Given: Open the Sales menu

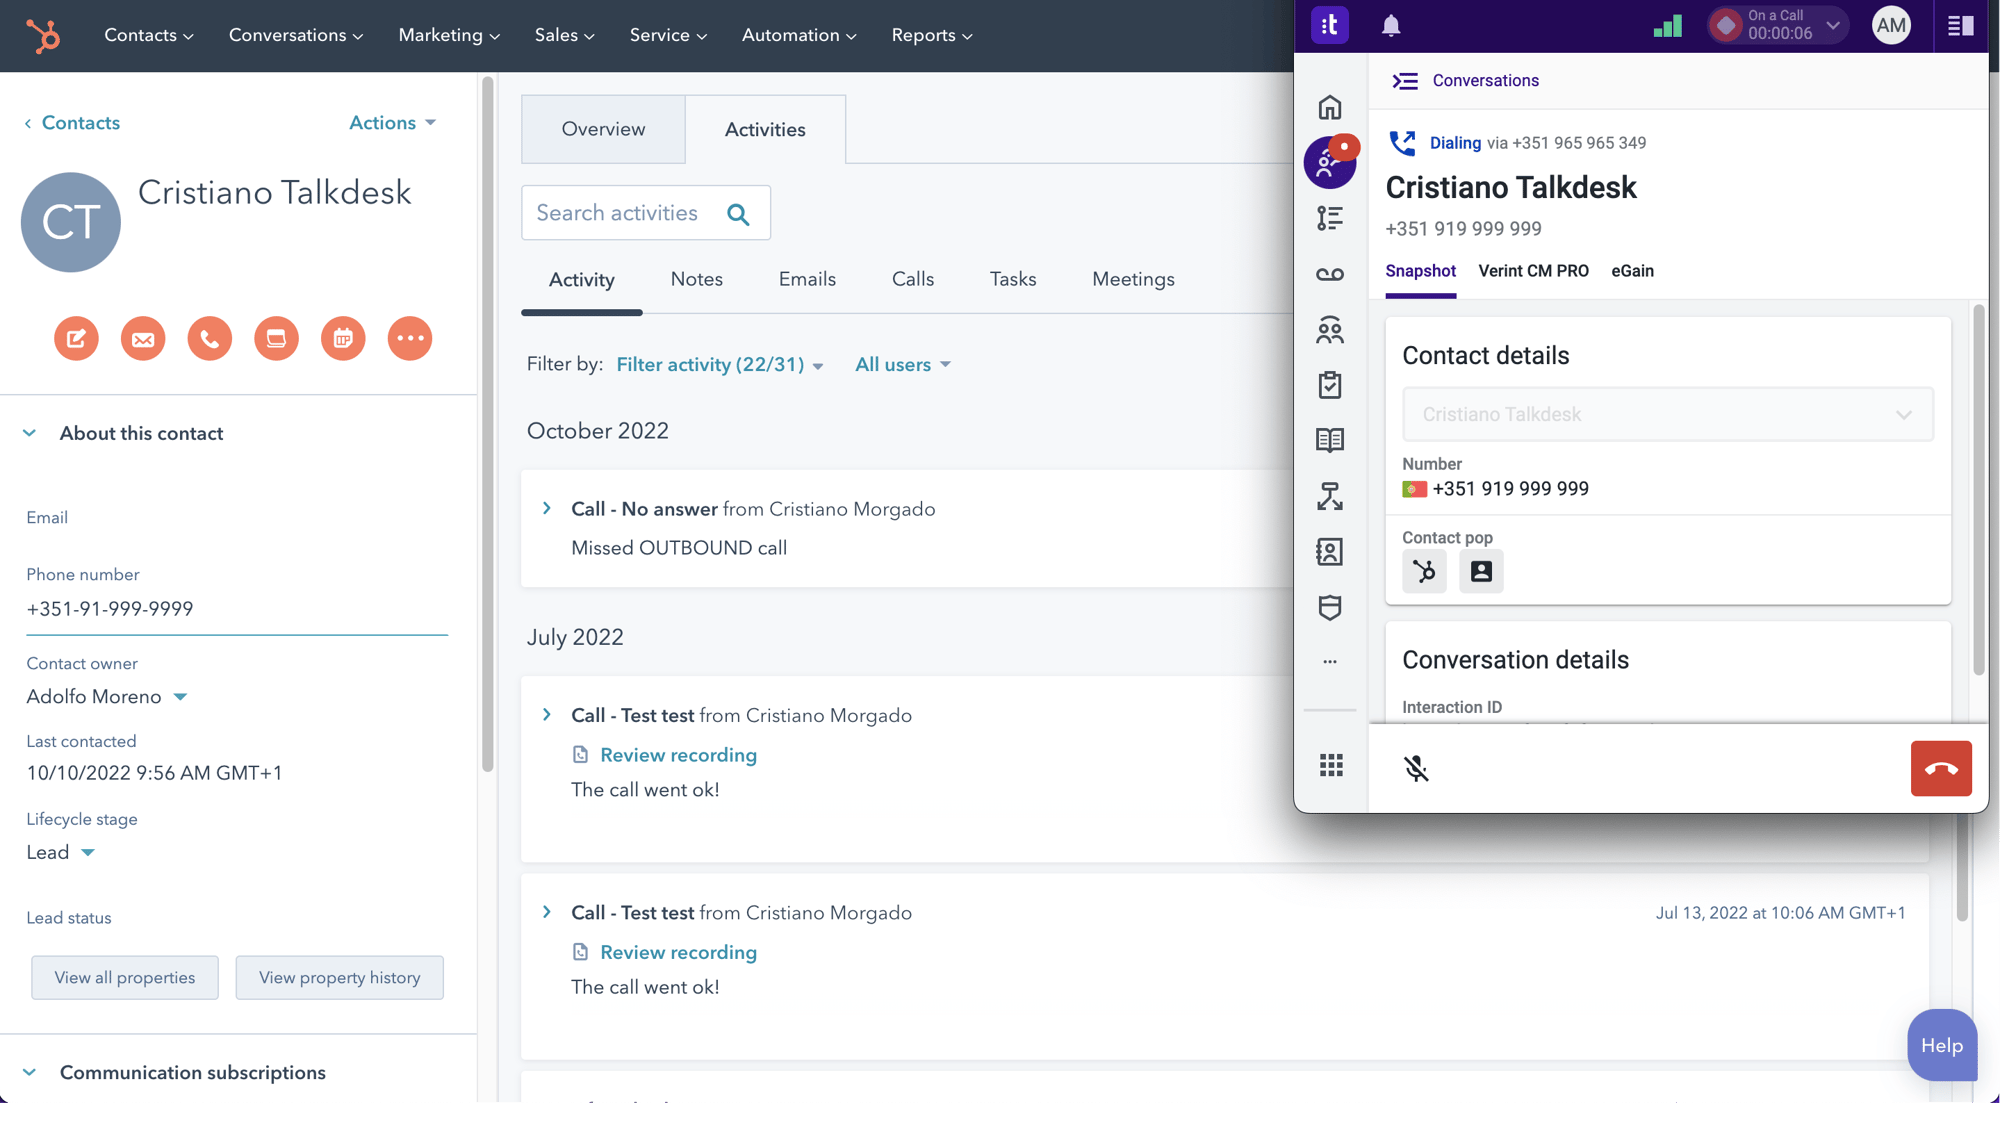Looking at the screenshot, I should click(x=565, y=35).
